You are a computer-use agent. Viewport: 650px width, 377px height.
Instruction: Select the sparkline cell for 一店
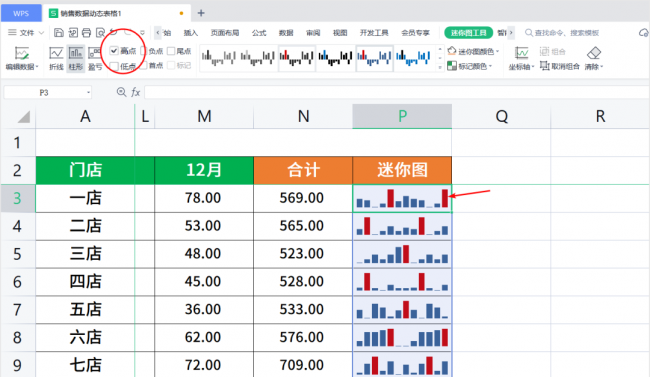coord(402,199)
